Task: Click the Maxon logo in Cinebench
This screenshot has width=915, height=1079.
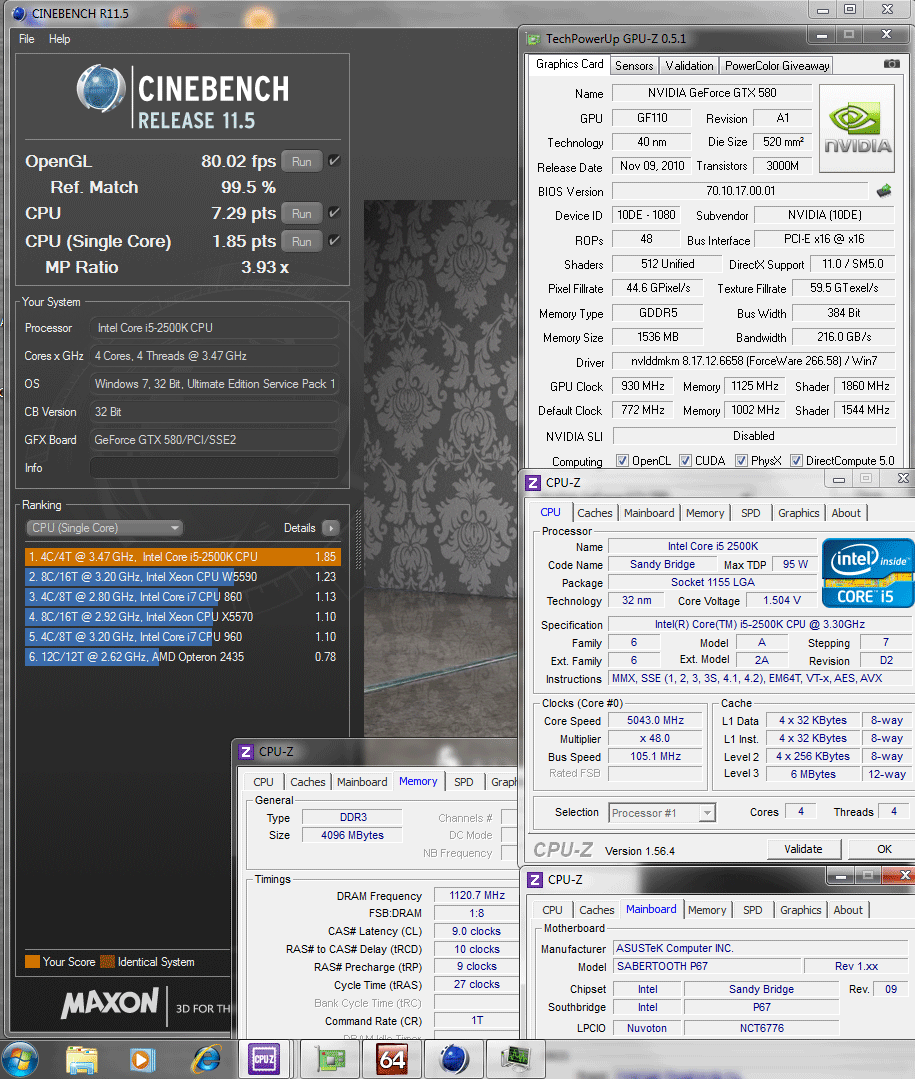Action: (110, 1003)
